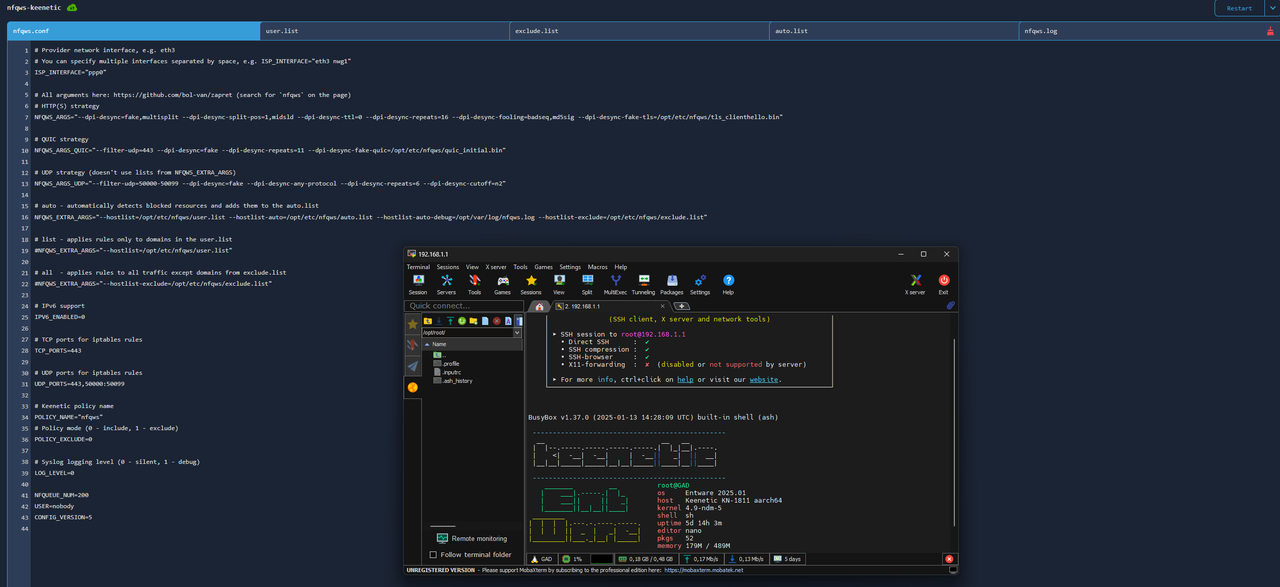The height and width of the screenshot is (587, 1280).
Task: Close the 2. 192.168.1.1 terminal tab
Action: (662, 306)
